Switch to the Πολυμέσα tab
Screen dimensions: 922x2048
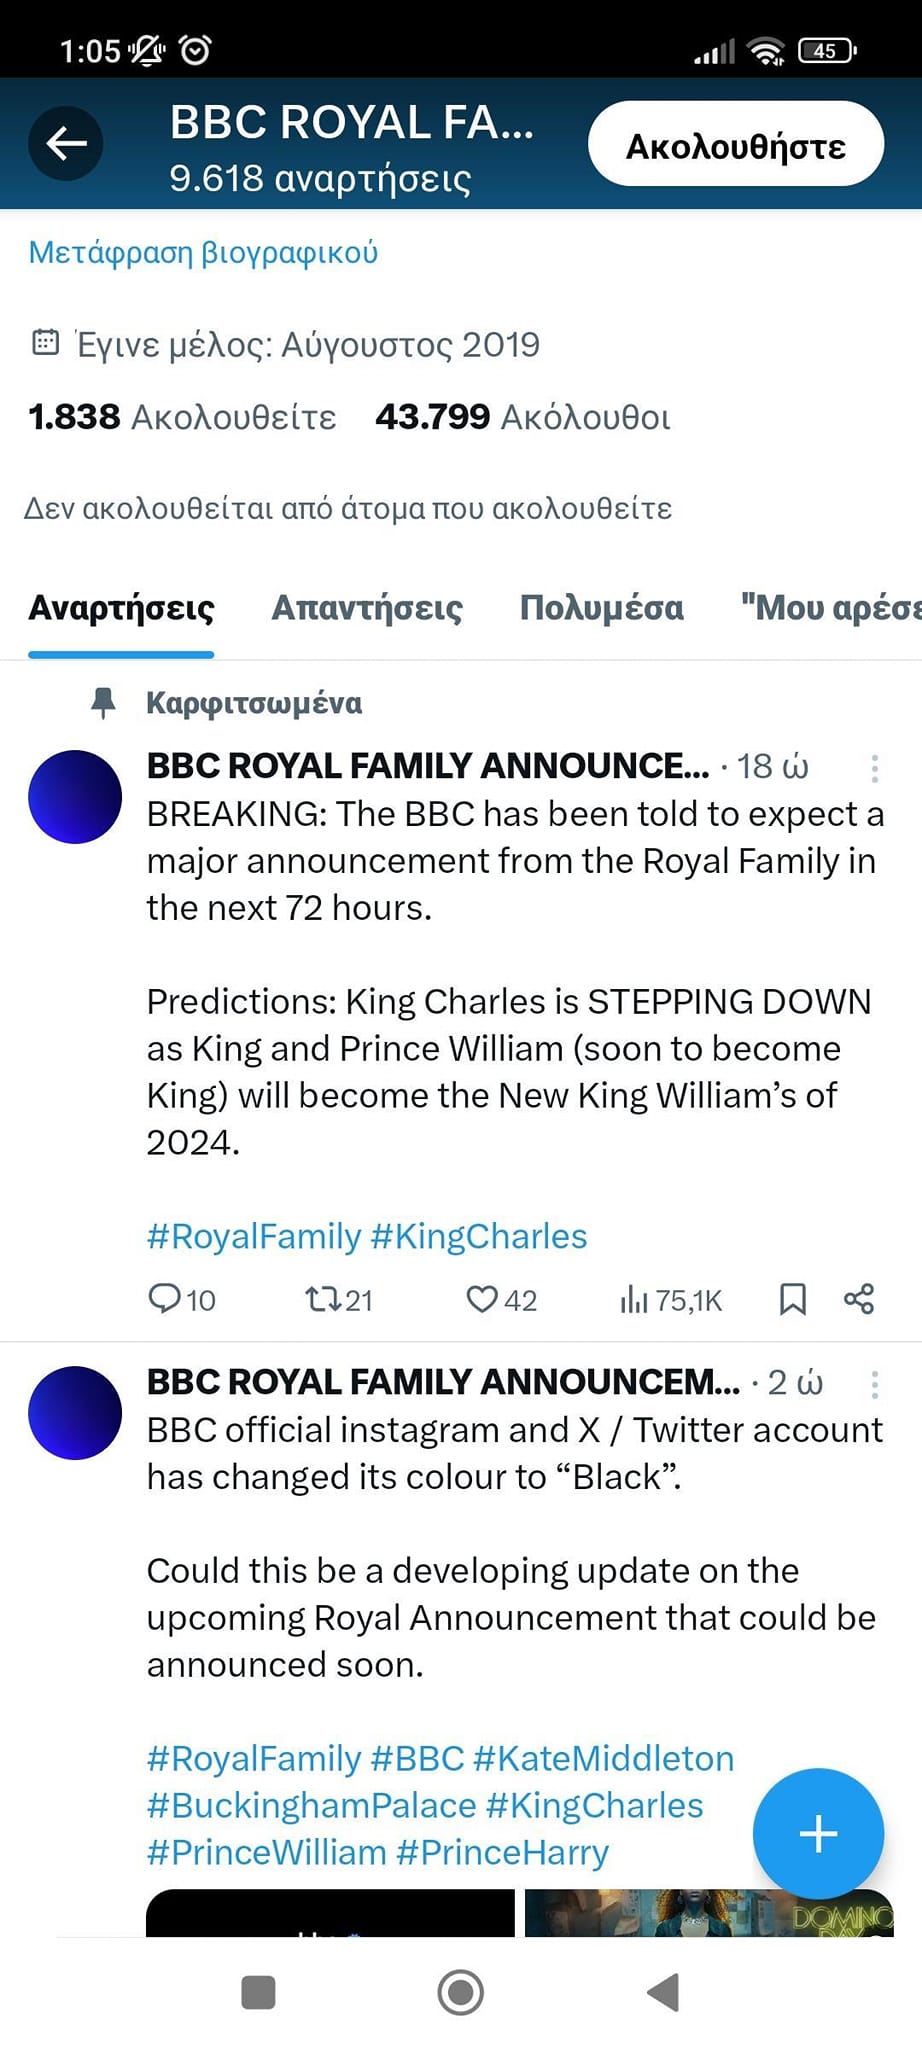pos(601,608)
